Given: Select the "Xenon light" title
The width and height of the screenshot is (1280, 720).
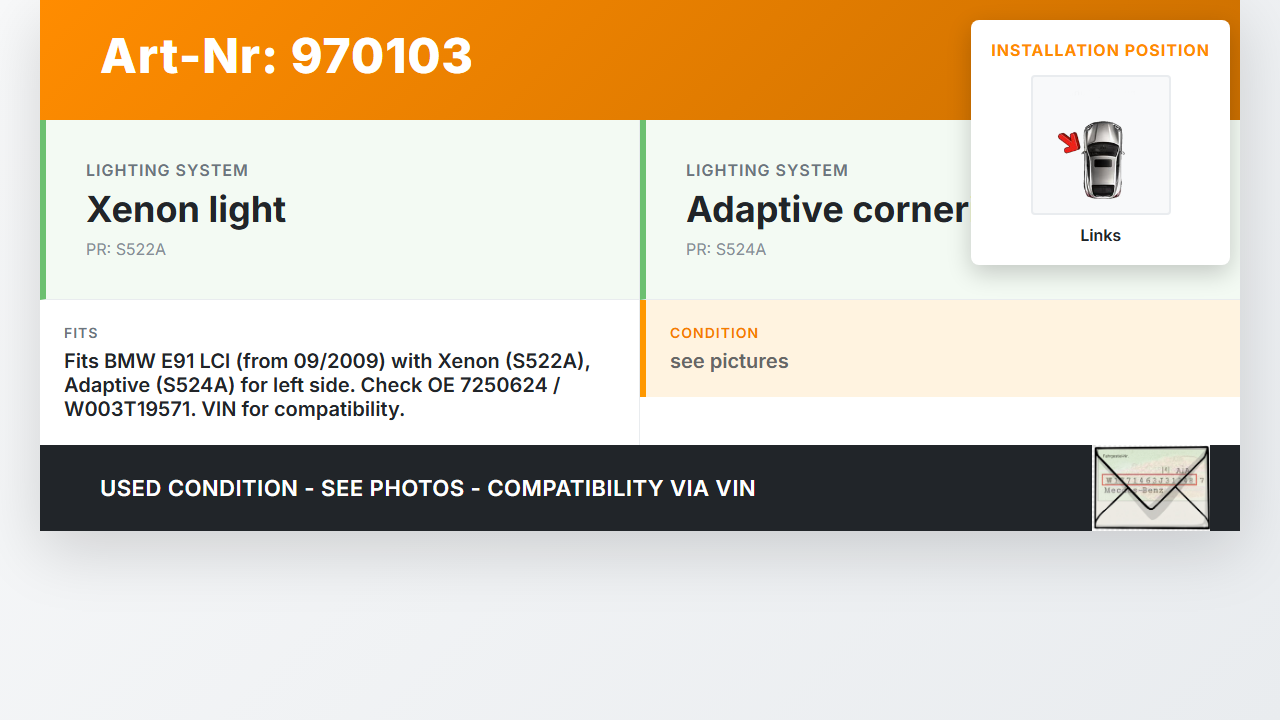Looking at the screenshot, I should 186,210.
